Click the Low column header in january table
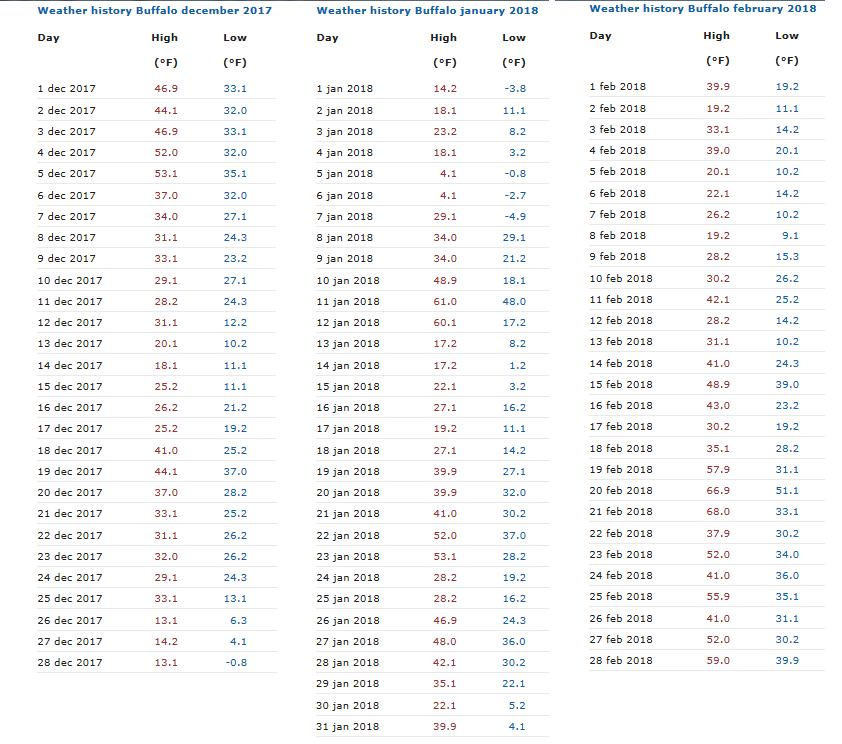This screenshot has width=842, height=744. tap(514, 38)
